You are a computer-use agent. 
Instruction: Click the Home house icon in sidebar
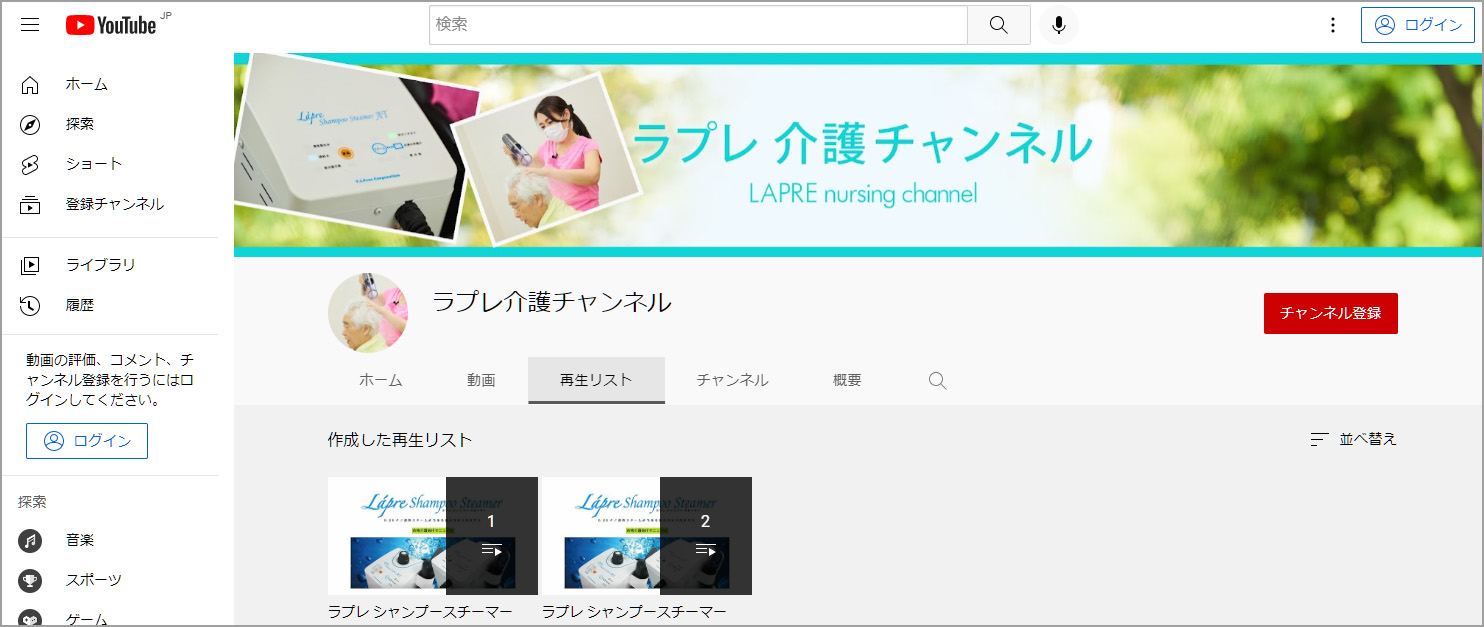[30, 84]
